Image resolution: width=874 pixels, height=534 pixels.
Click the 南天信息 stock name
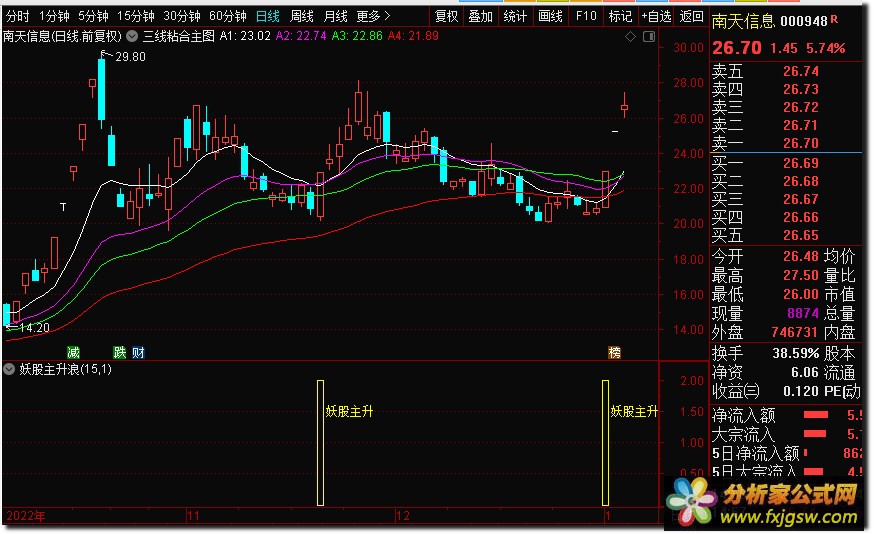[x=743, y=21]
